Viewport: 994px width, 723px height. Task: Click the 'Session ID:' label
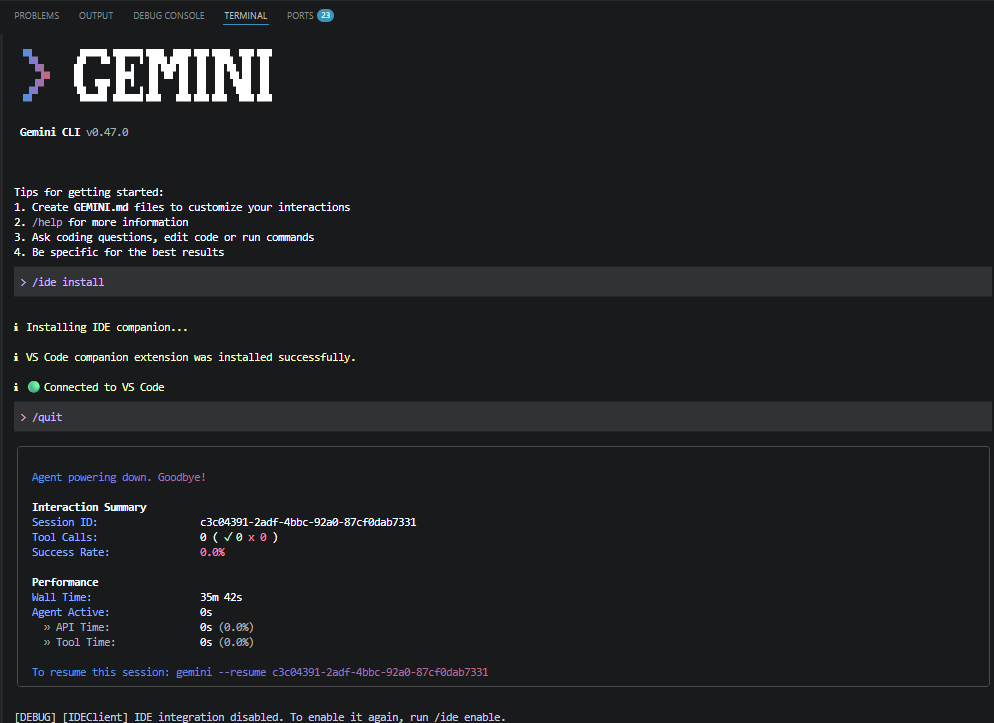(x=65, y=522)
